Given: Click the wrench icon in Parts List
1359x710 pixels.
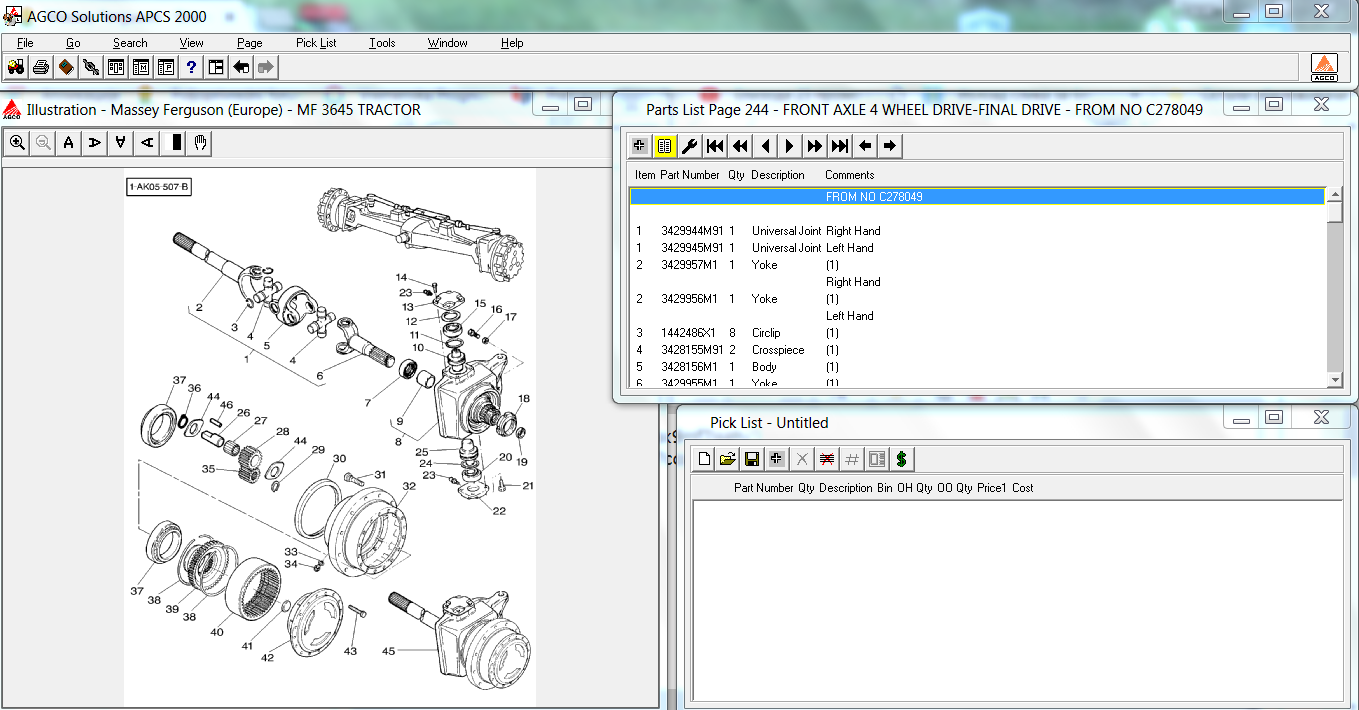Looking at the screenshot, I should [x=690, y=146].
